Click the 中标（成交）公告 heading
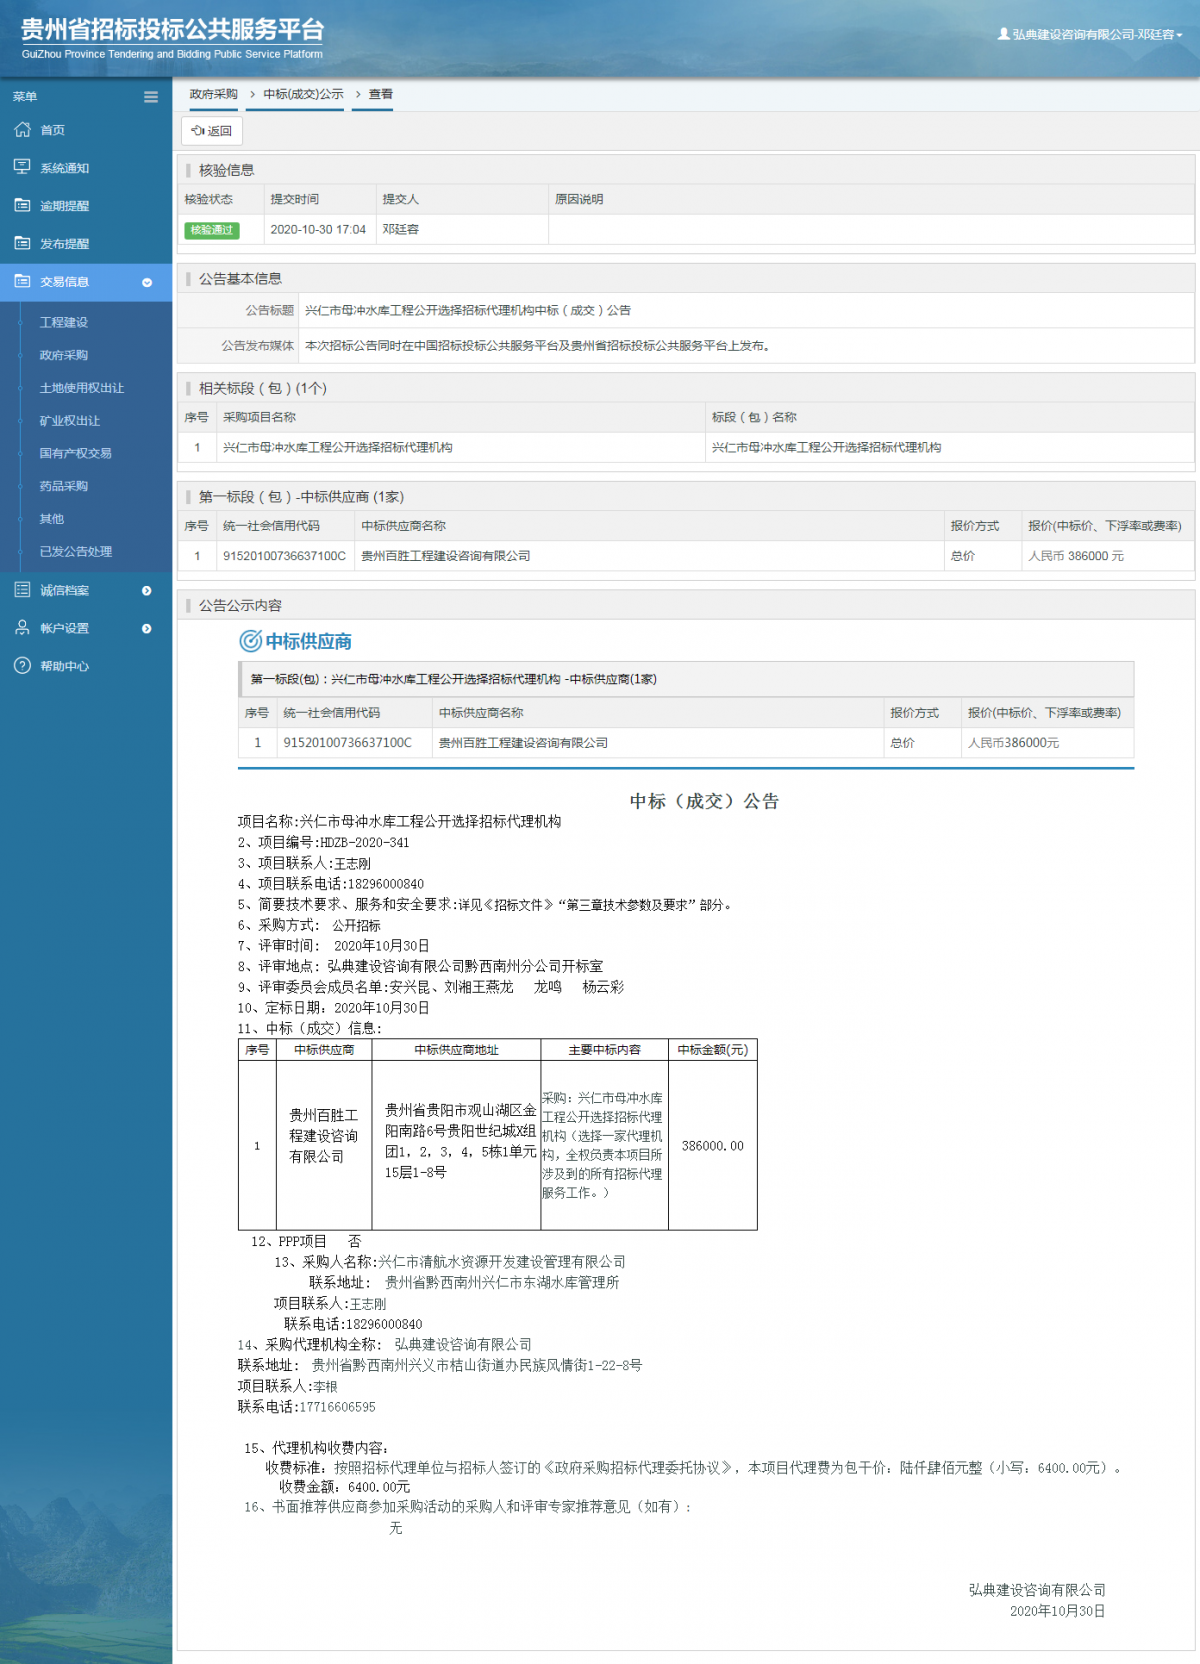Image resolution: width=1200 pixels, height=1664 pixels. click(x=704, y=801)
